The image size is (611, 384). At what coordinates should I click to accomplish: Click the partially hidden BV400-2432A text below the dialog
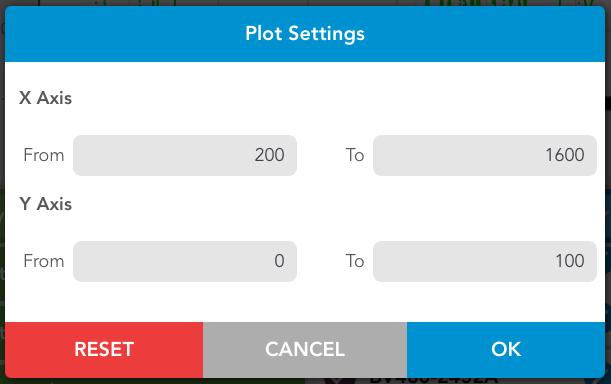pos(433,380)
